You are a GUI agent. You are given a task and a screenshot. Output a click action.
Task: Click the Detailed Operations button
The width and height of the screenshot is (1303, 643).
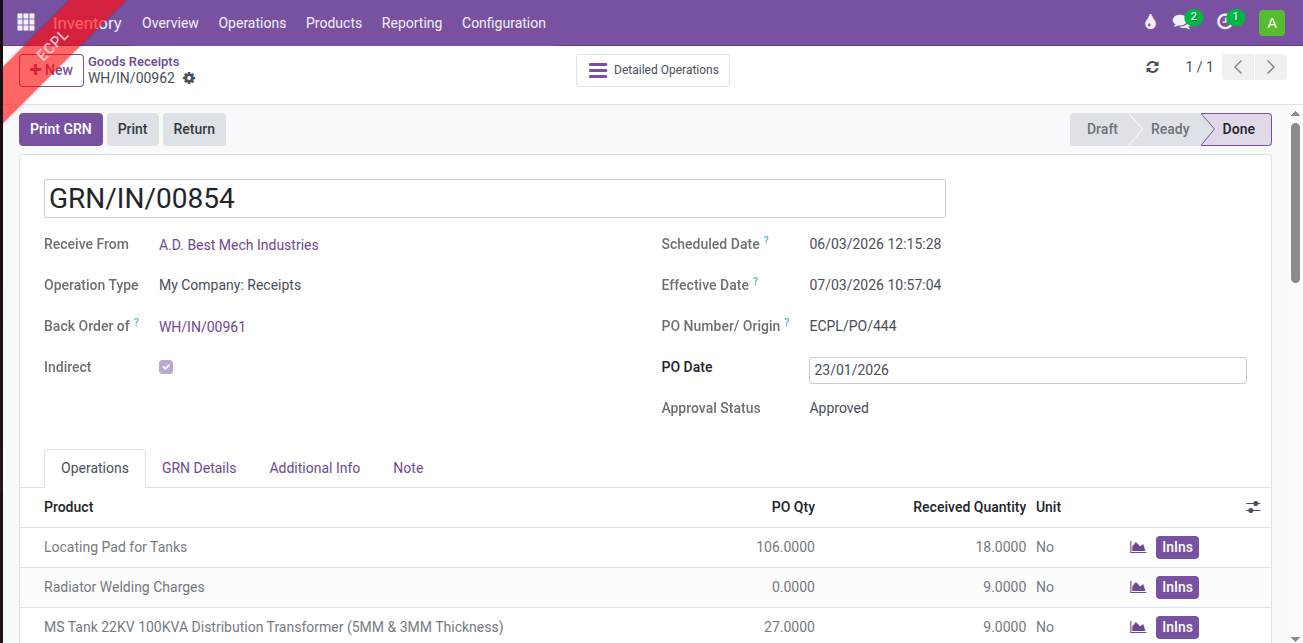[x=653, y=70]
